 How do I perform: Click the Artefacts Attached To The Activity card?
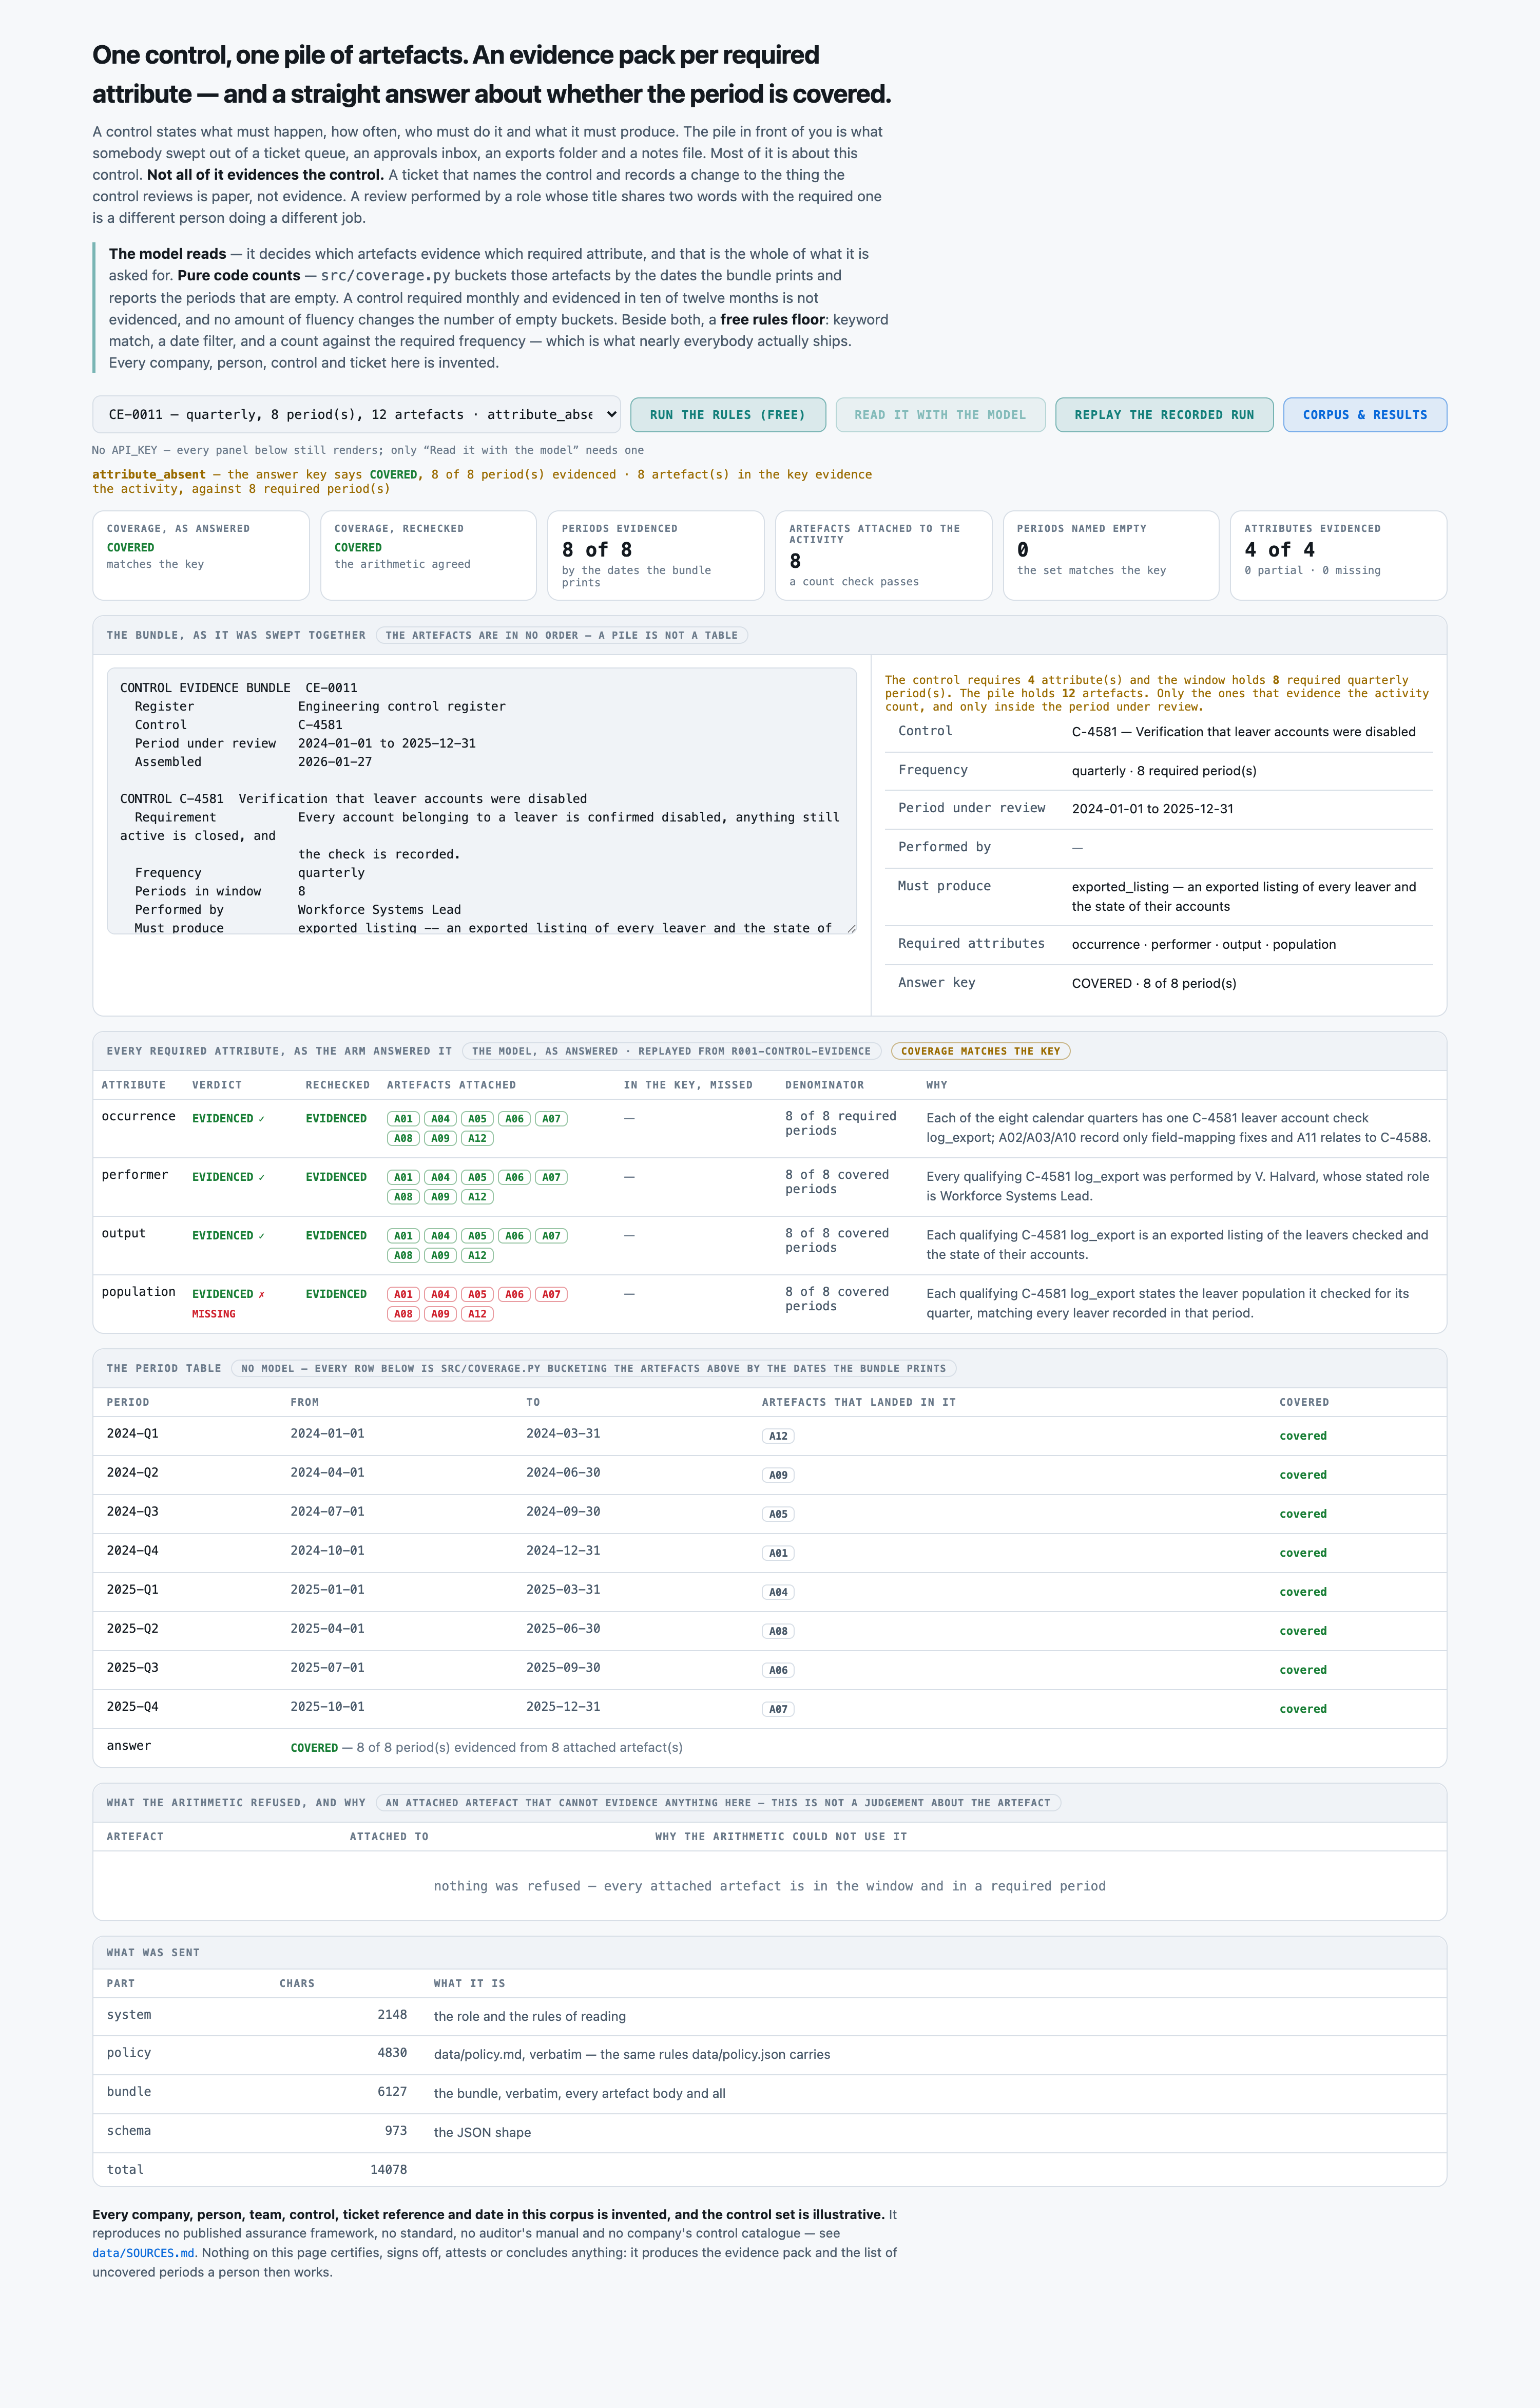[884, 555]
